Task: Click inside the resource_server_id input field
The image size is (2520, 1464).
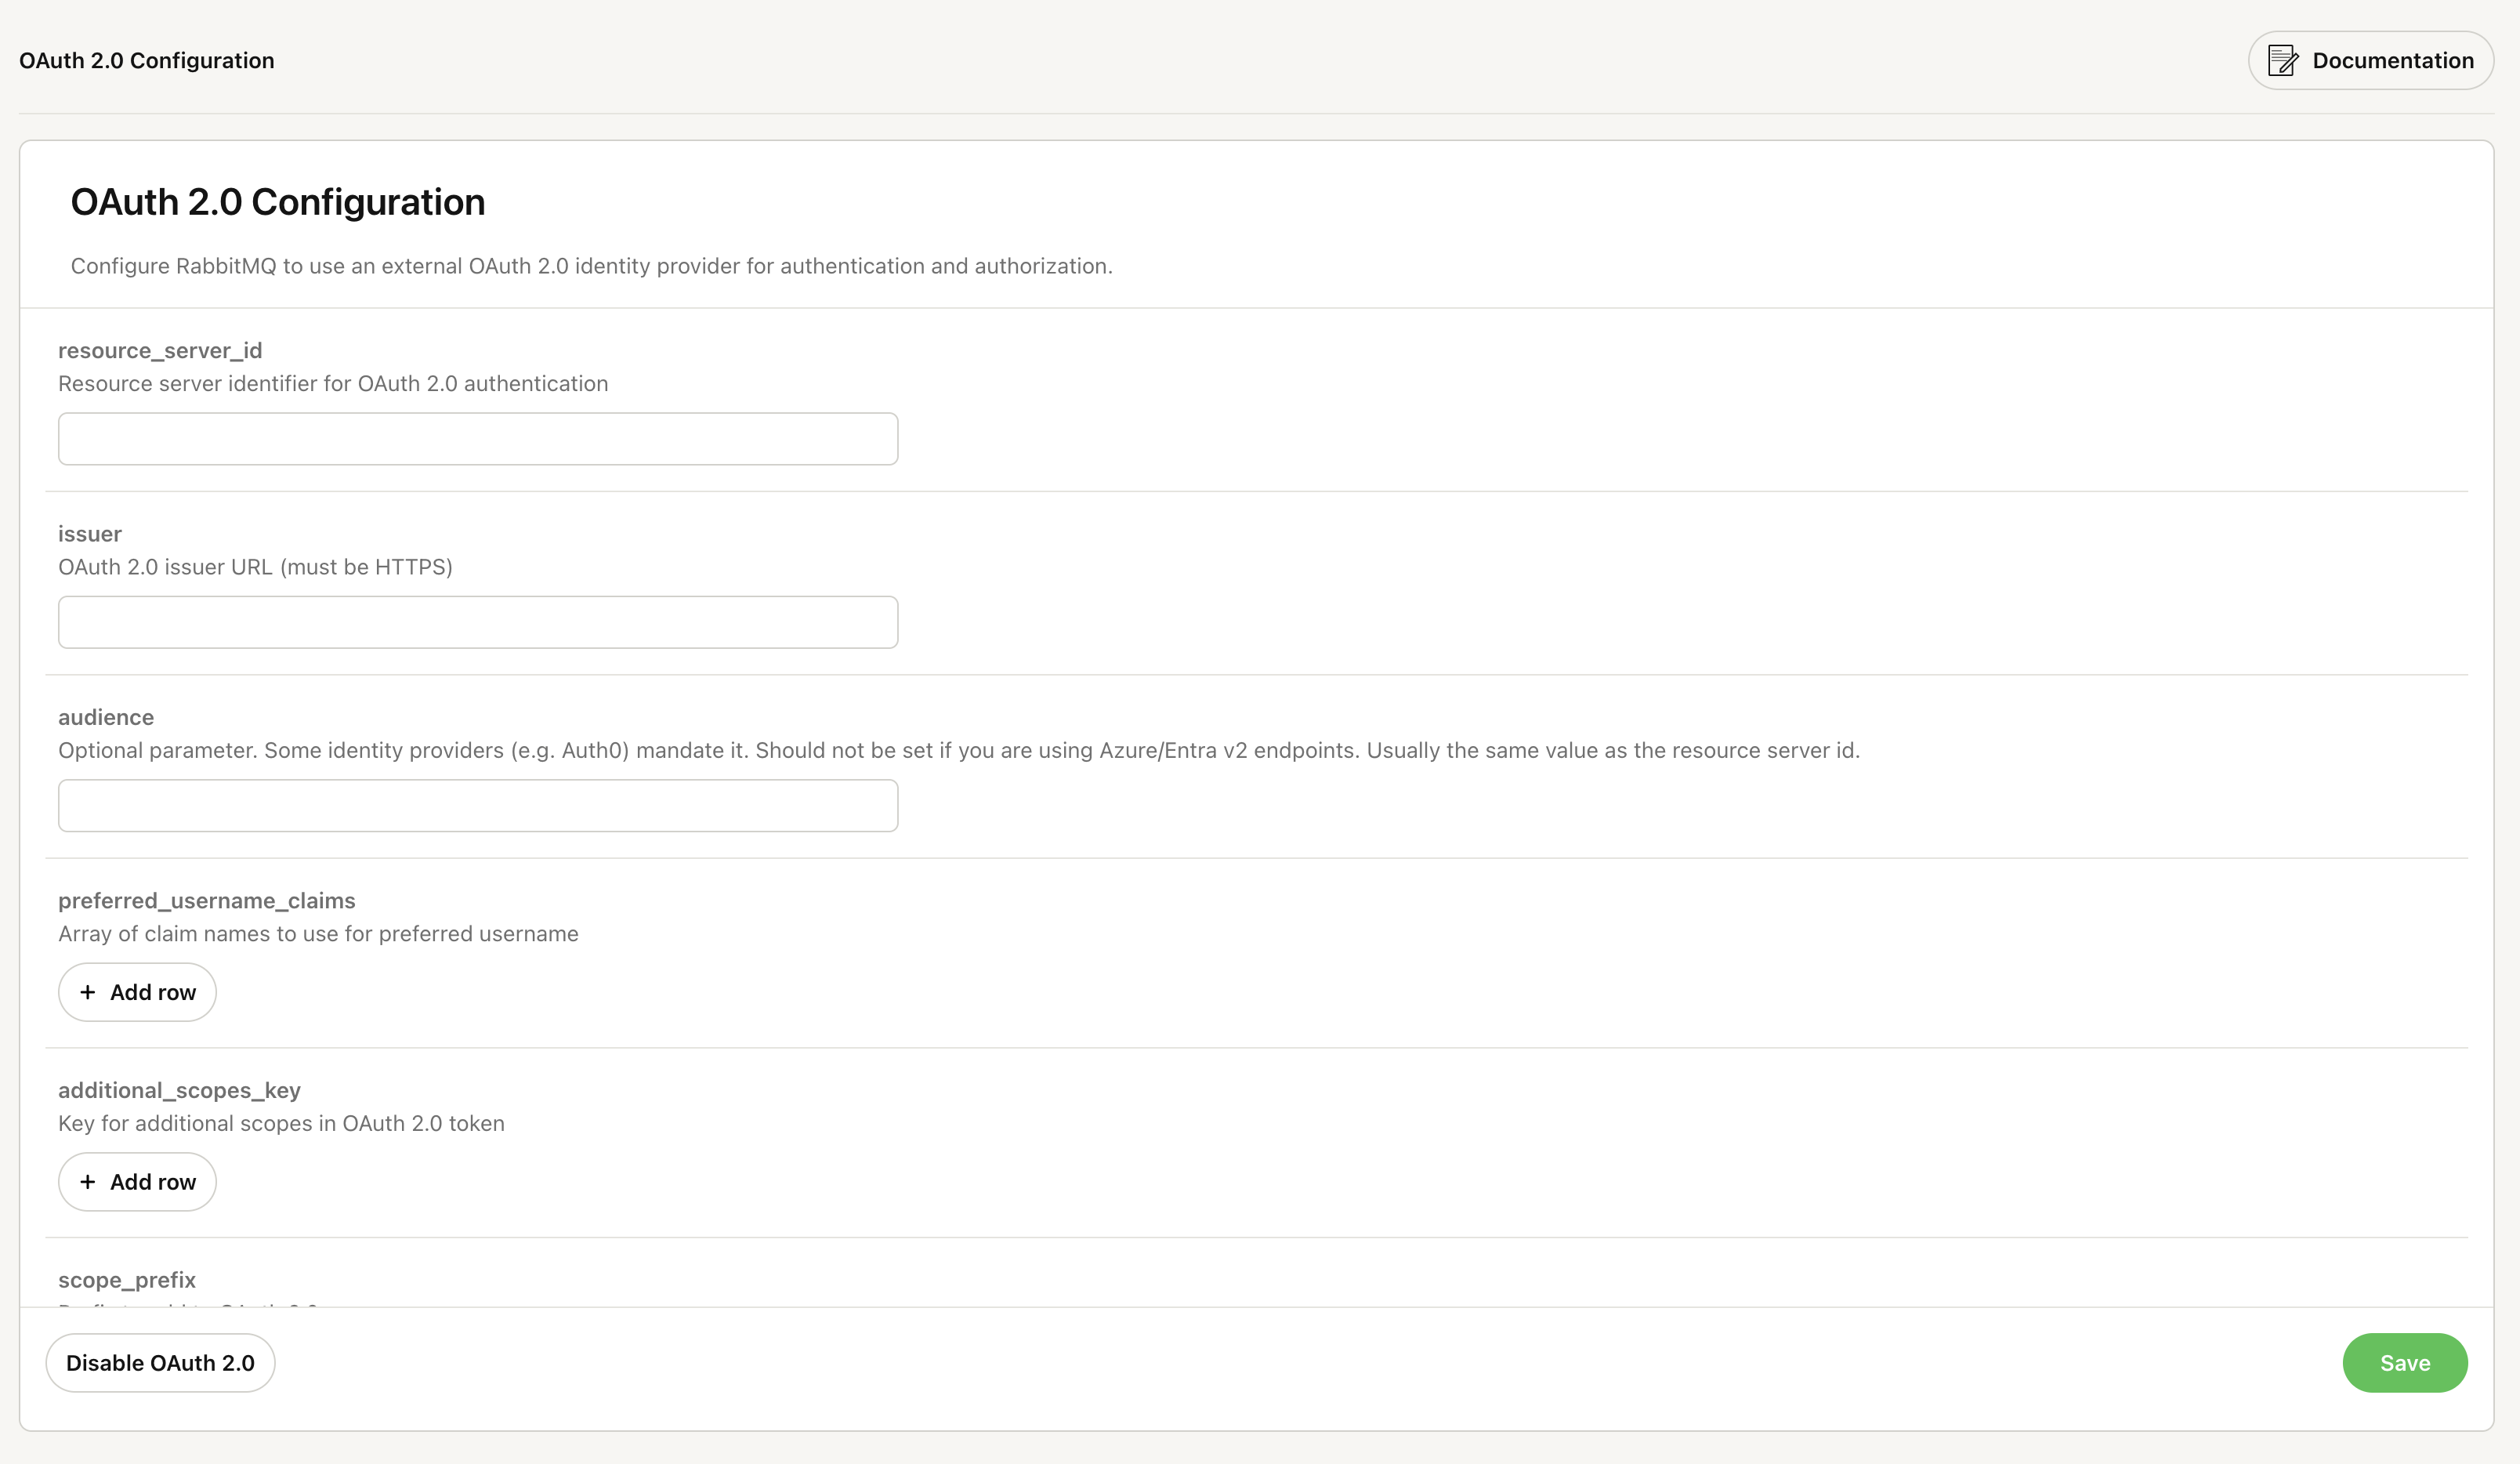Action: (x=477, y=438)
